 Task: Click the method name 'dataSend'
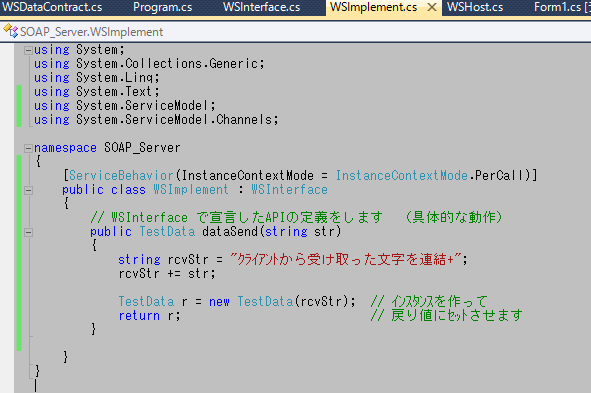click(230, 231)
